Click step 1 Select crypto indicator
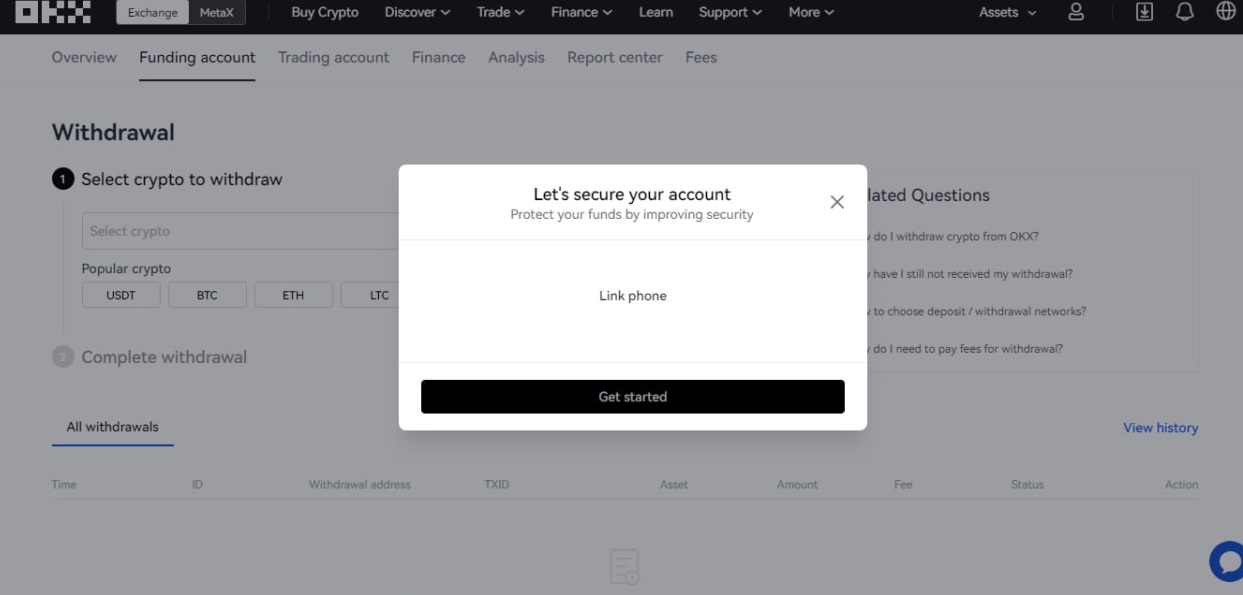Viewport: 1243px width, 595px height. click(62, 178)
